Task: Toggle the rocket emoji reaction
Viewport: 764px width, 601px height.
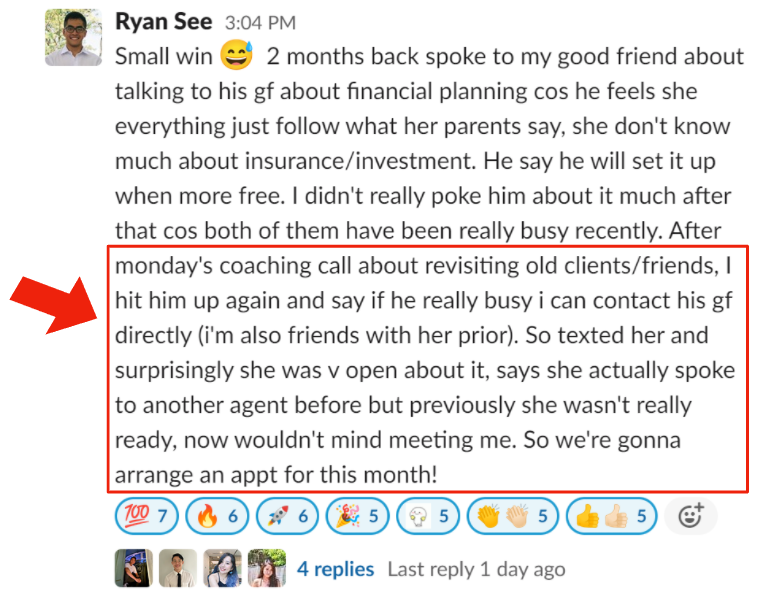Action: [x=287, y=516]
